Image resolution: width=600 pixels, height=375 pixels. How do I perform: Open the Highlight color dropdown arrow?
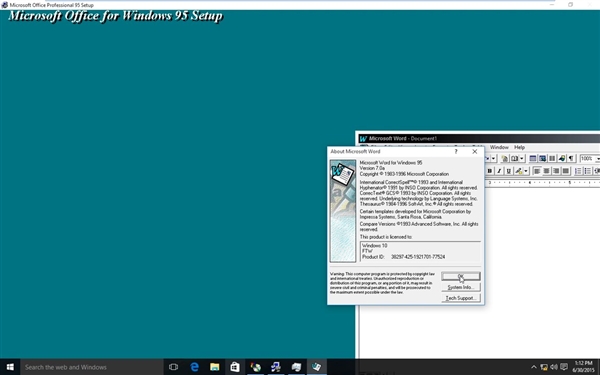[x=526, y=171]
